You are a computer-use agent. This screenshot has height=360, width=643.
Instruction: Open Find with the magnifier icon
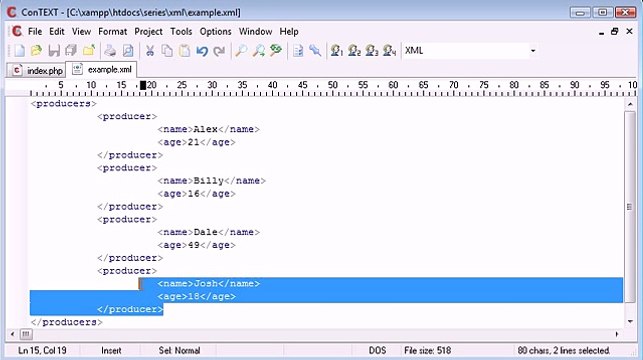tap(241, 51)
